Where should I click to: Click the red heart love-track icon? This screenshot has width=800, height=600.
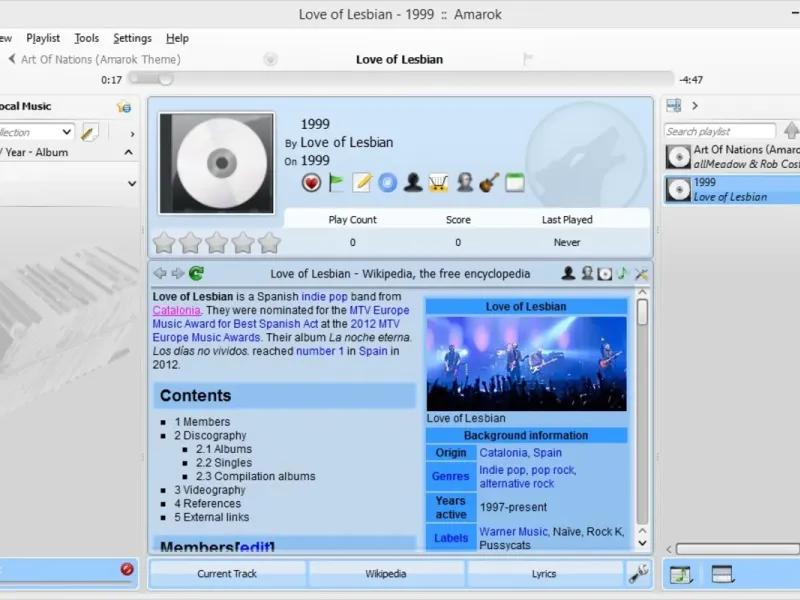tap(311, 183)
